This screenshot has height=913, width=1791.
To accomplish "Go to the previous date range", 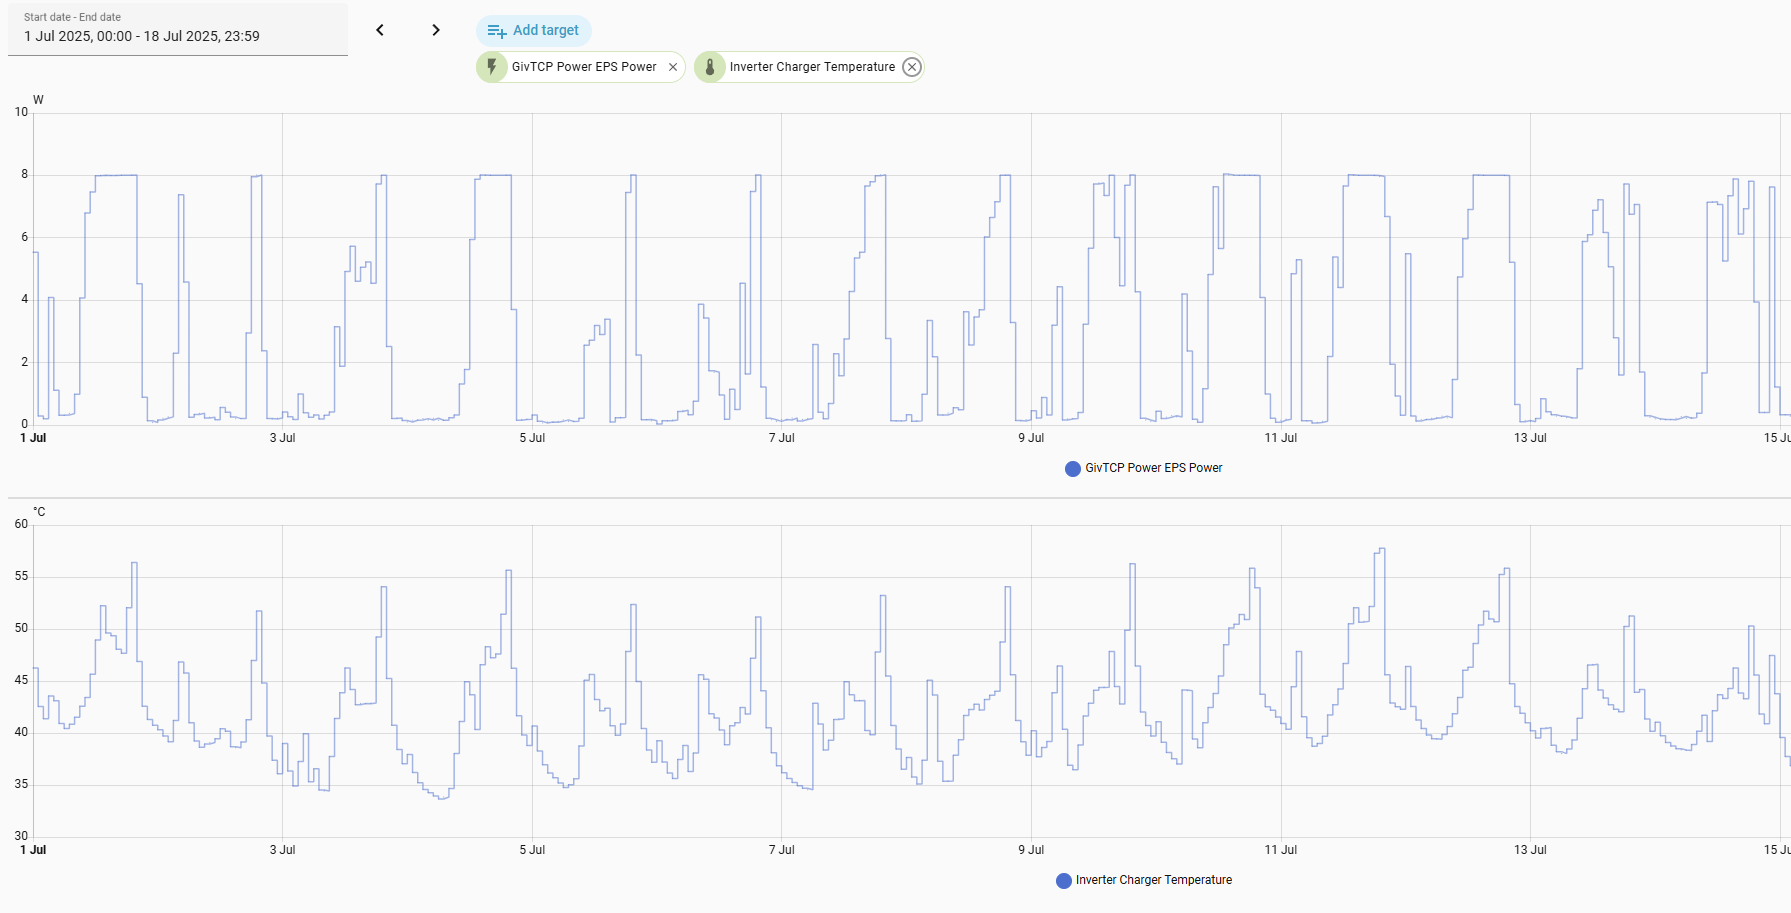I will [x=380, y=30].
